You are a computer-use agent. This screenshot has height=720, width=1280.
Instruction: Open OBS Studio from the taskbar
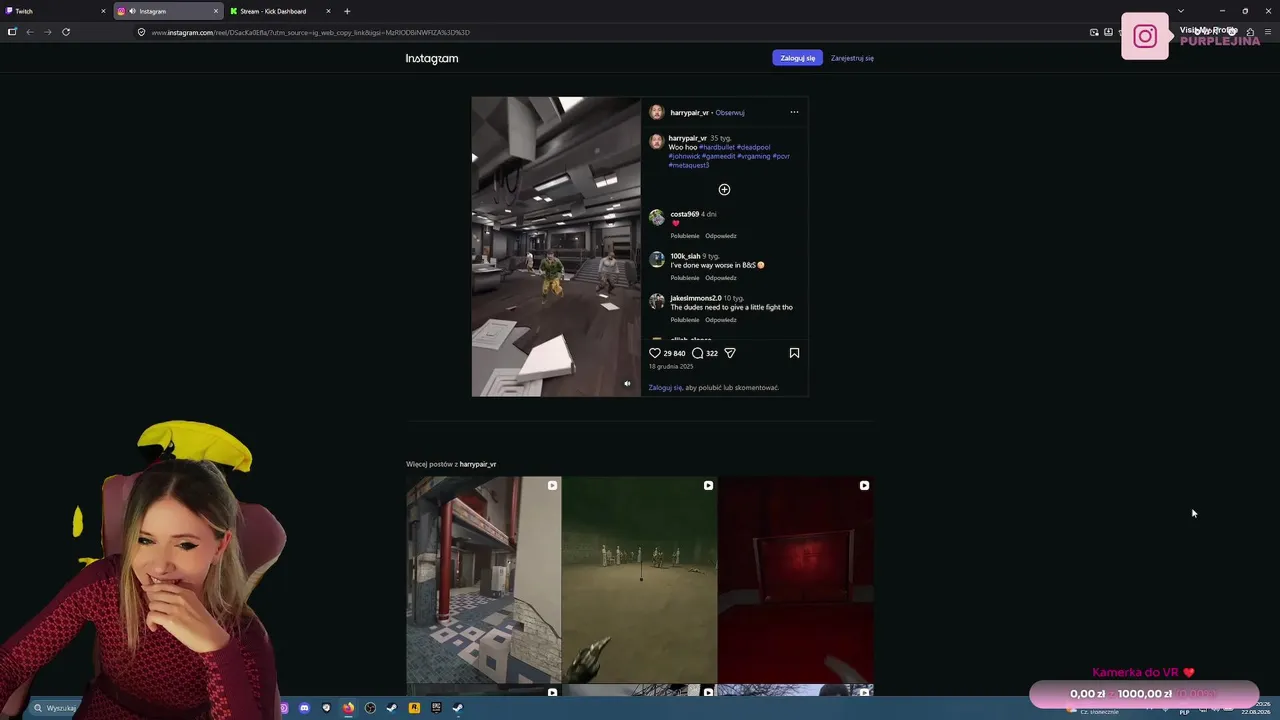pyautogui.click(x=370, y=708)
